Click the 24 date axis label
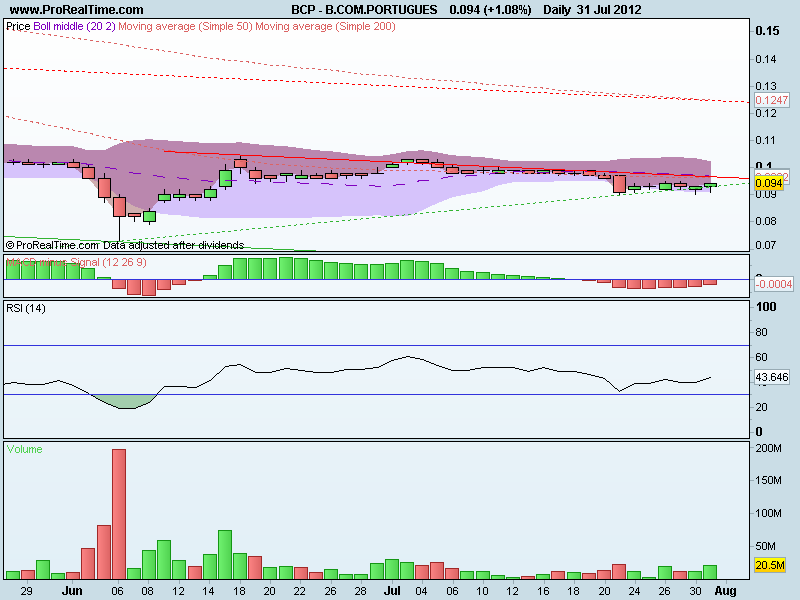Screen dimensions: 800x600 (634, 591)
